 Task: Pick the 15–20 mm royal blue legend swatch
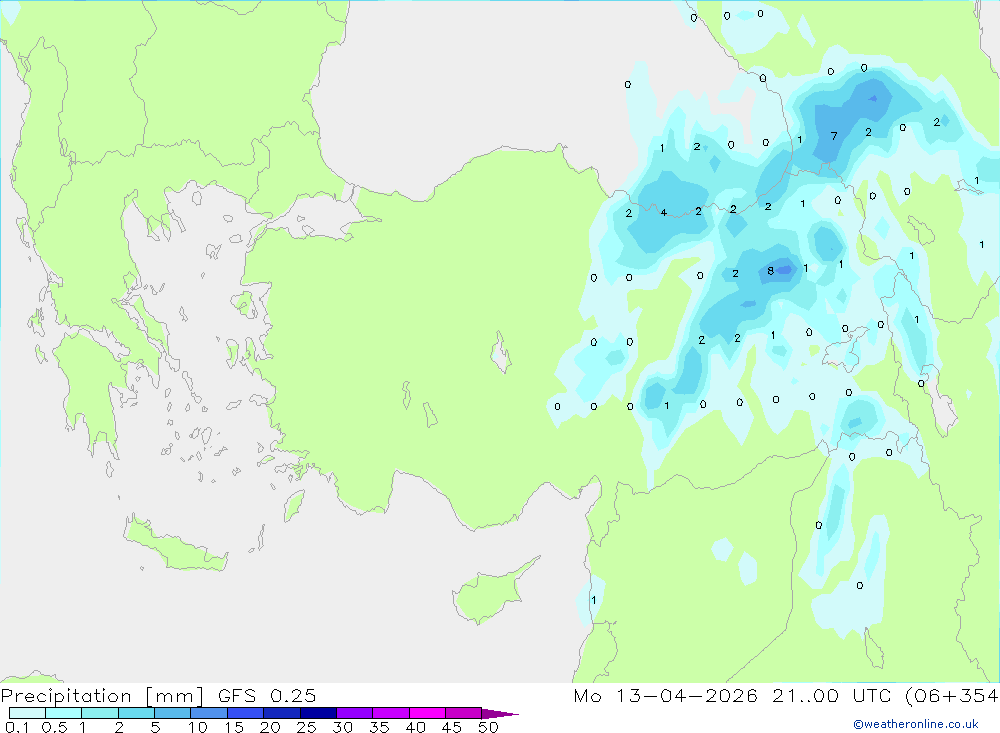pos(245,713)
